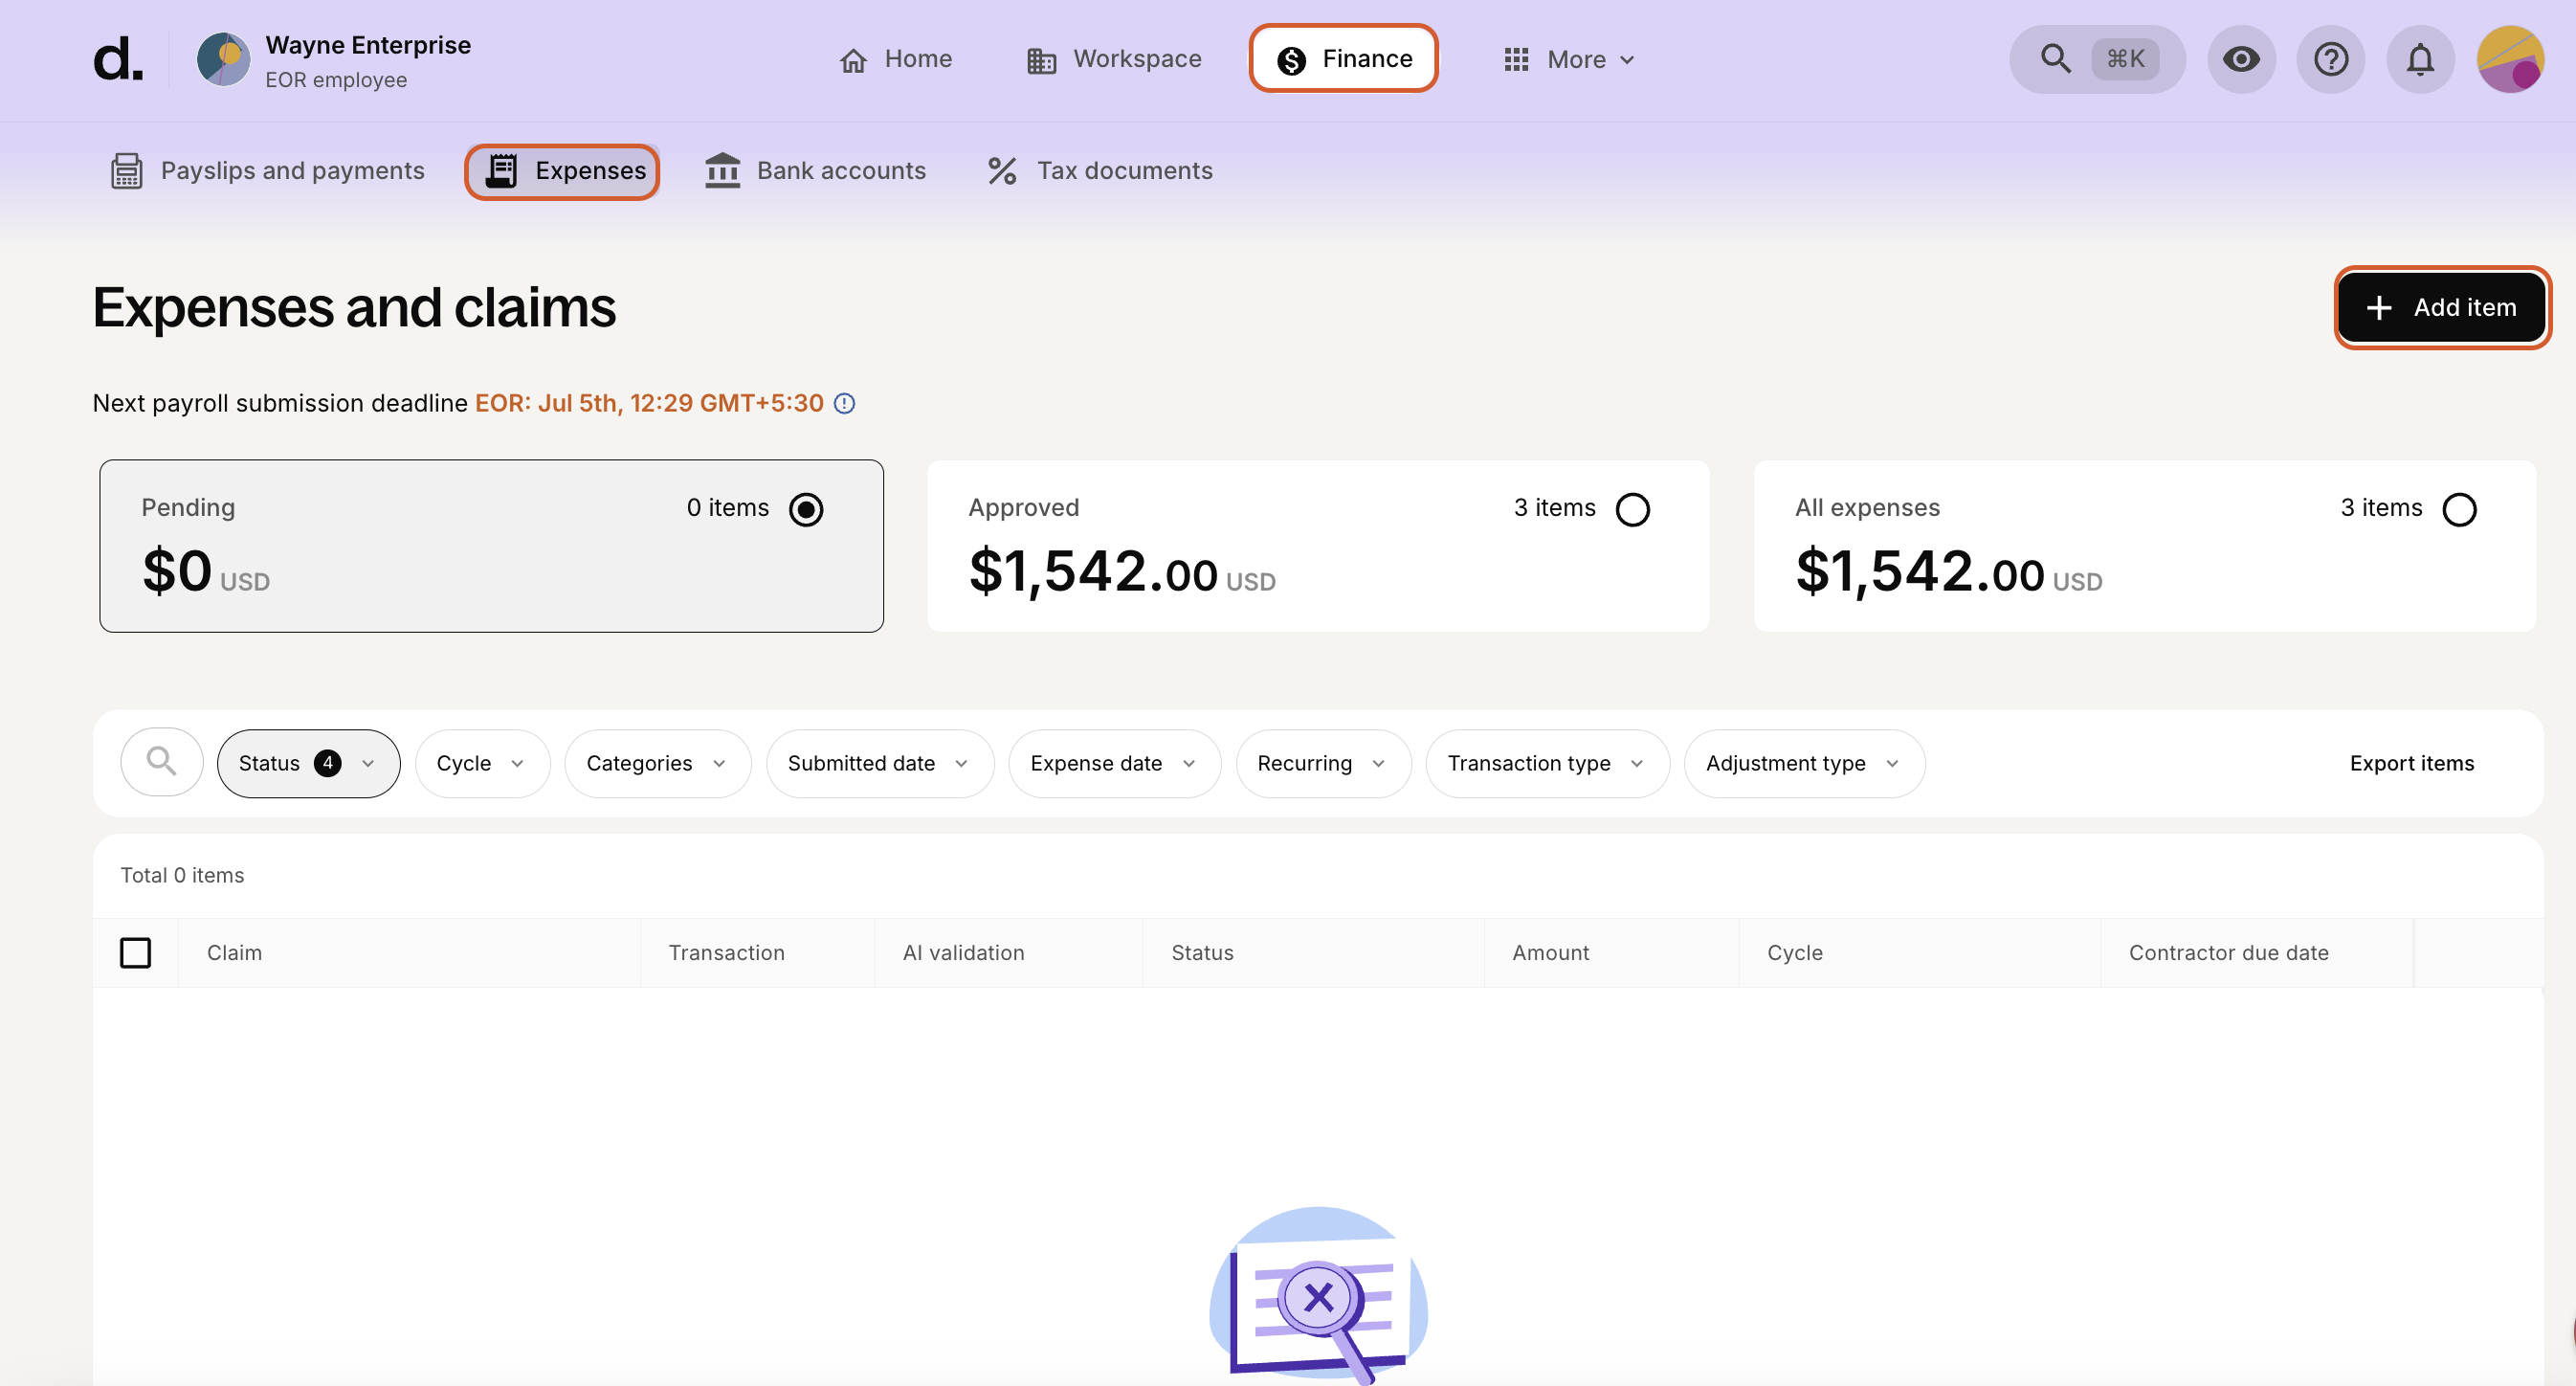Select the Approved expenses radio button
This screenshot has height=1386, width=2576.
pyautogui.click(x=1634, y=508)
